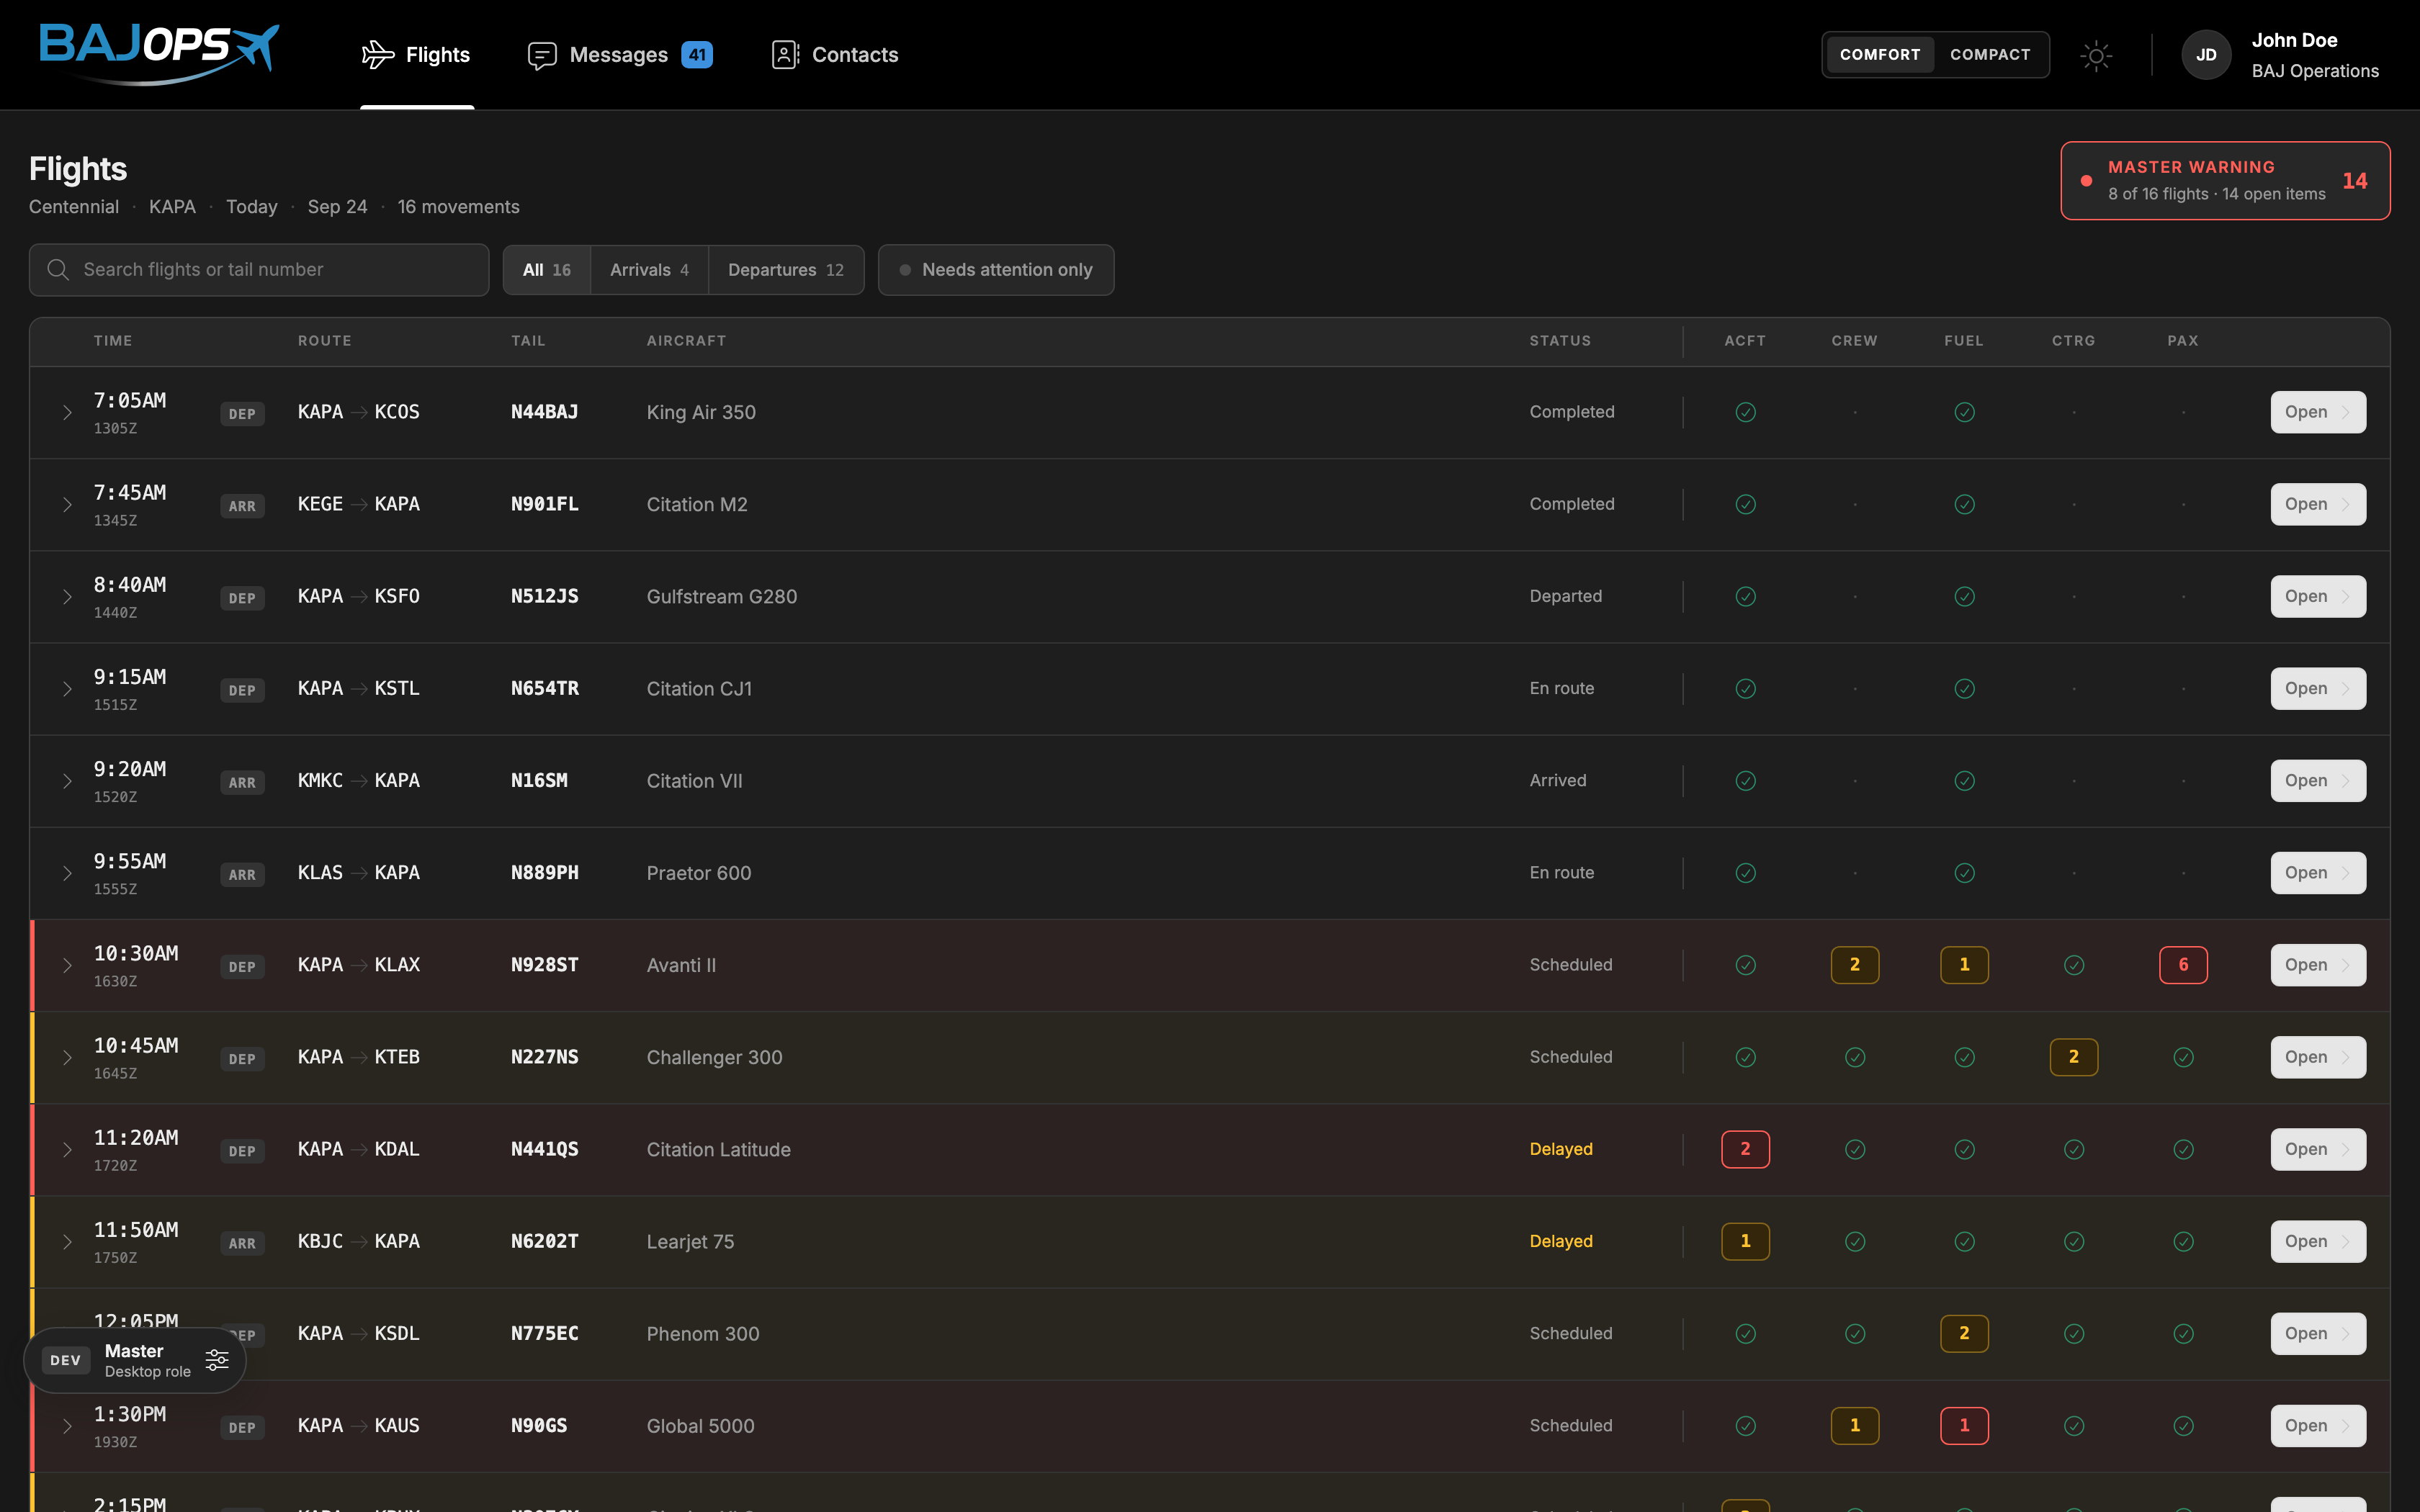This screenshot has height=1512, width=2420.
Task: Click tail number N889PH
Action: [545, 873]
